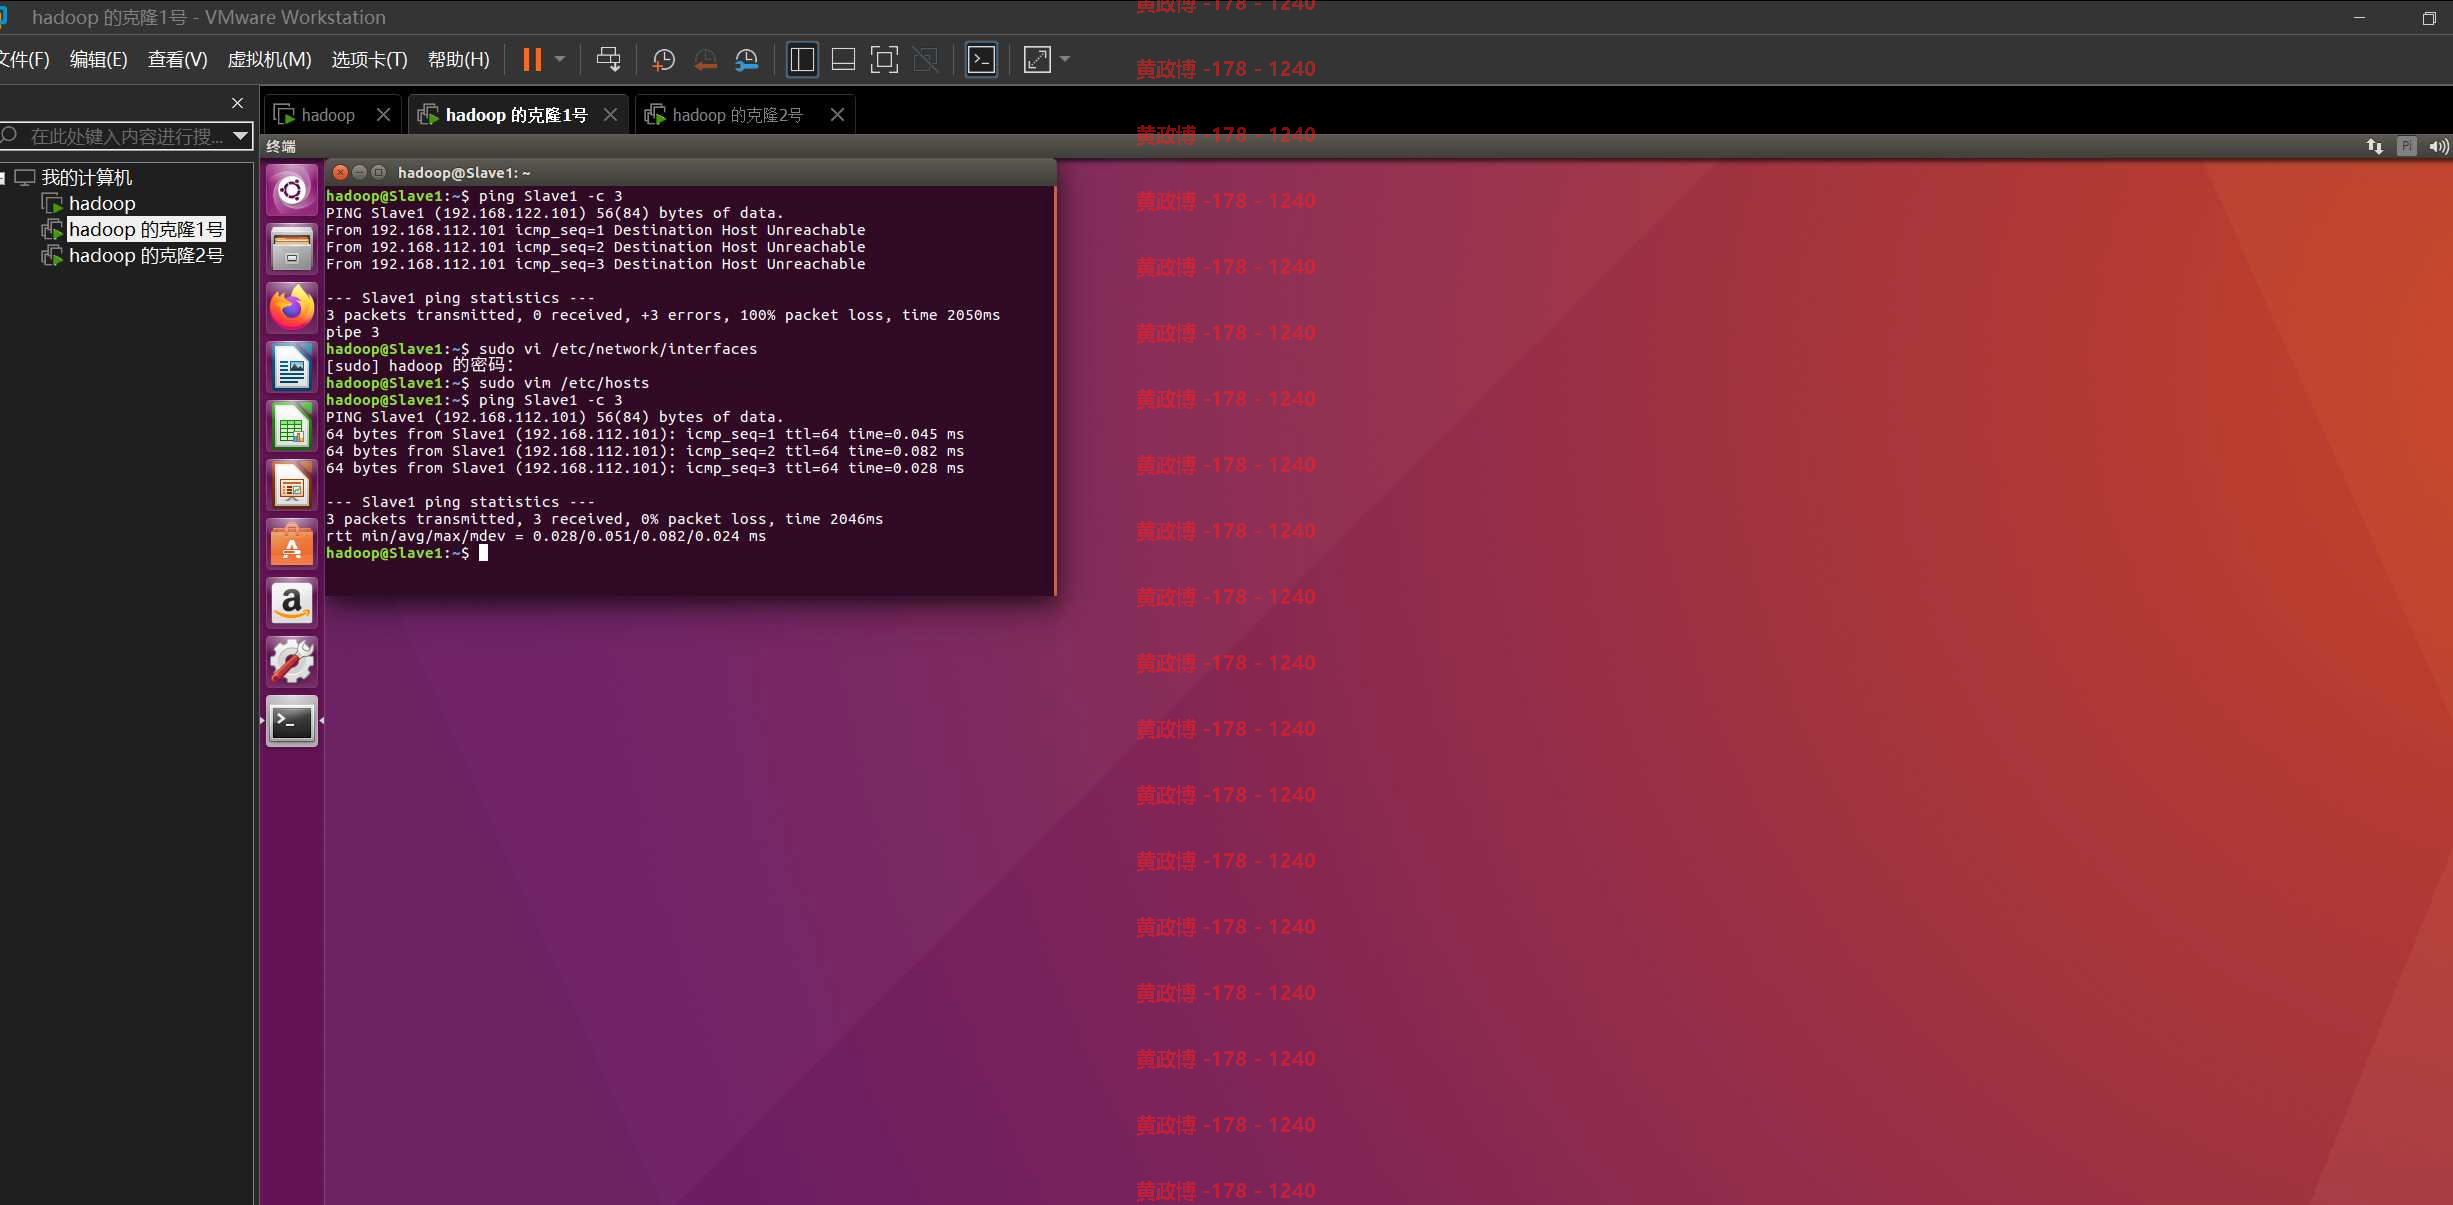Select hadoop 的克隆2号 in library tree
Screen dimensions: 2453x1205
click(x=146, y=256)
